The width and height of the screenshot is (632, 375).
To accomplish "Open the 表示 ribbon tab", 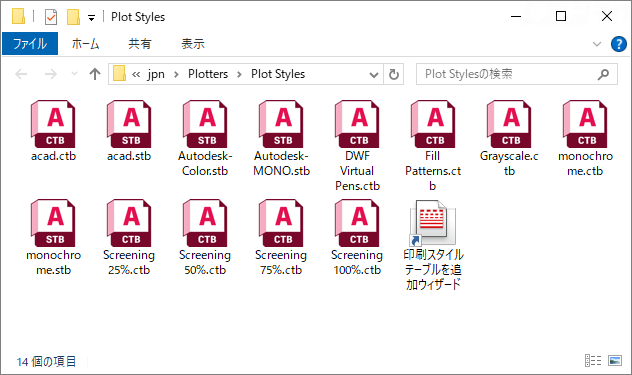I will coord(193,44).
